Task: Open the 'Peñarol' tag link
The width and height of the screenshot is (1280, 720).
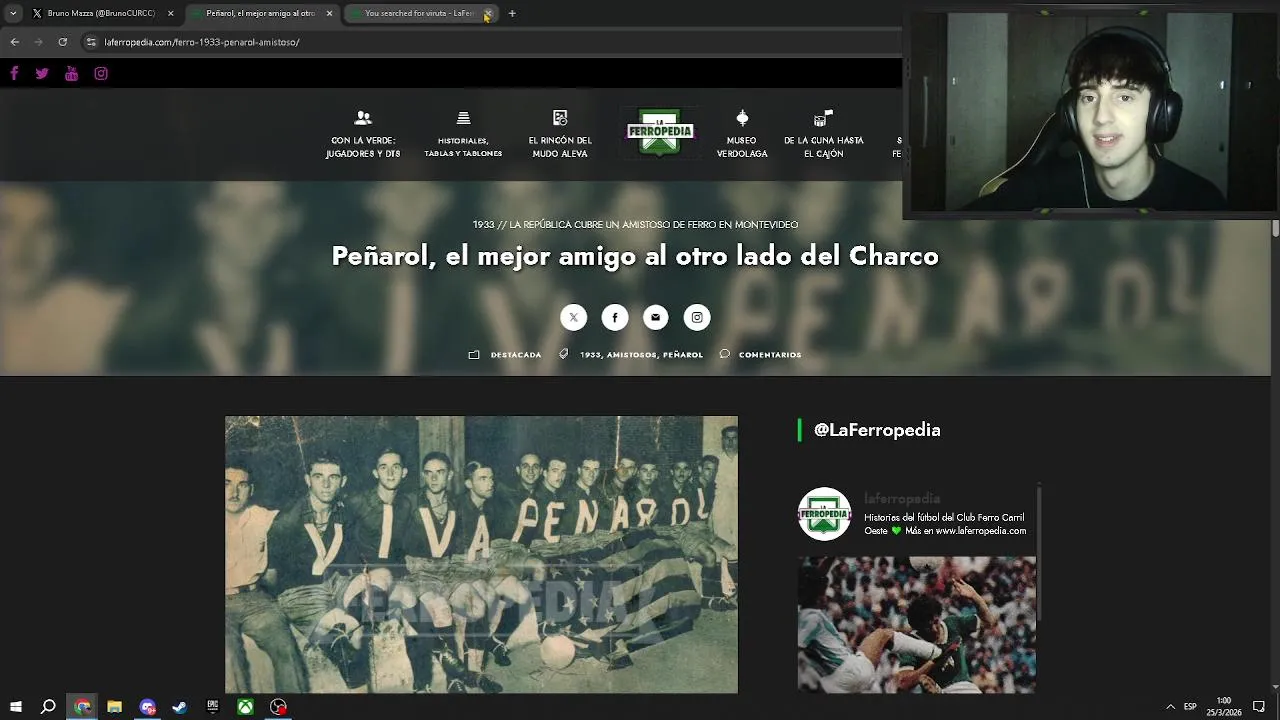Action: click(683, 355)
